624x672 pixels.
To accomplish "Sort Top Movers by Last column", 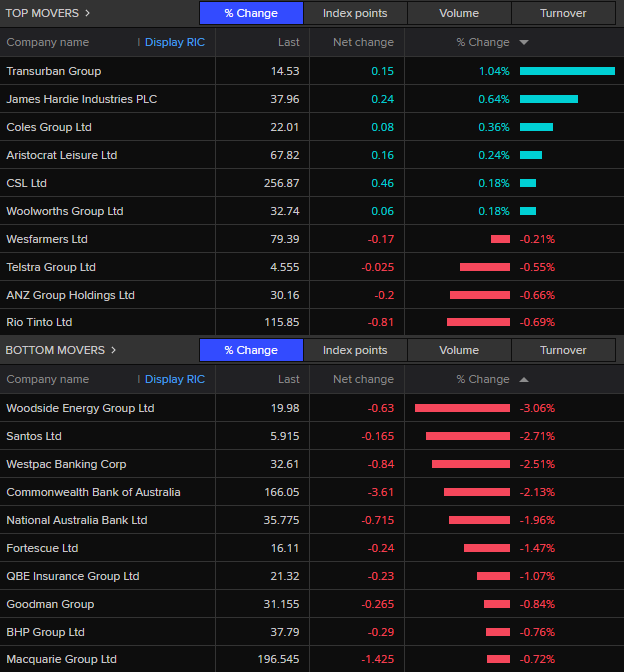I will (288, 42).
